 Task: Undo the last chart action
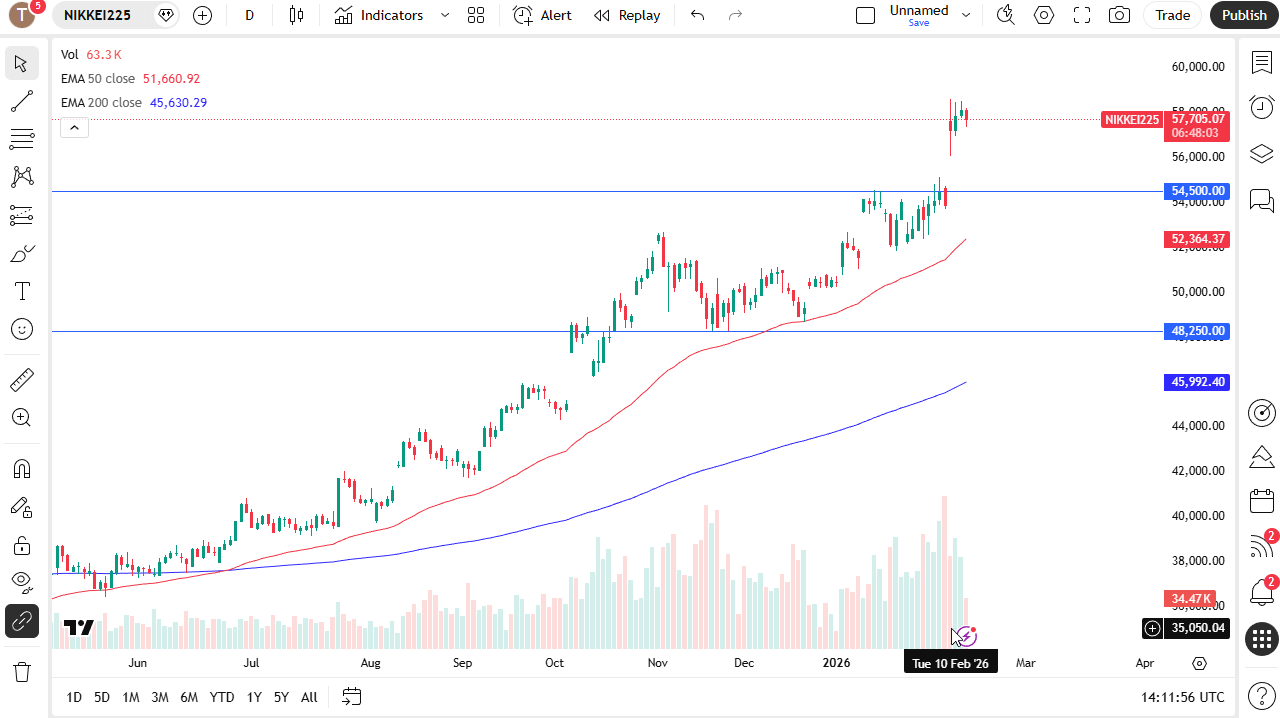pos(698,15)
